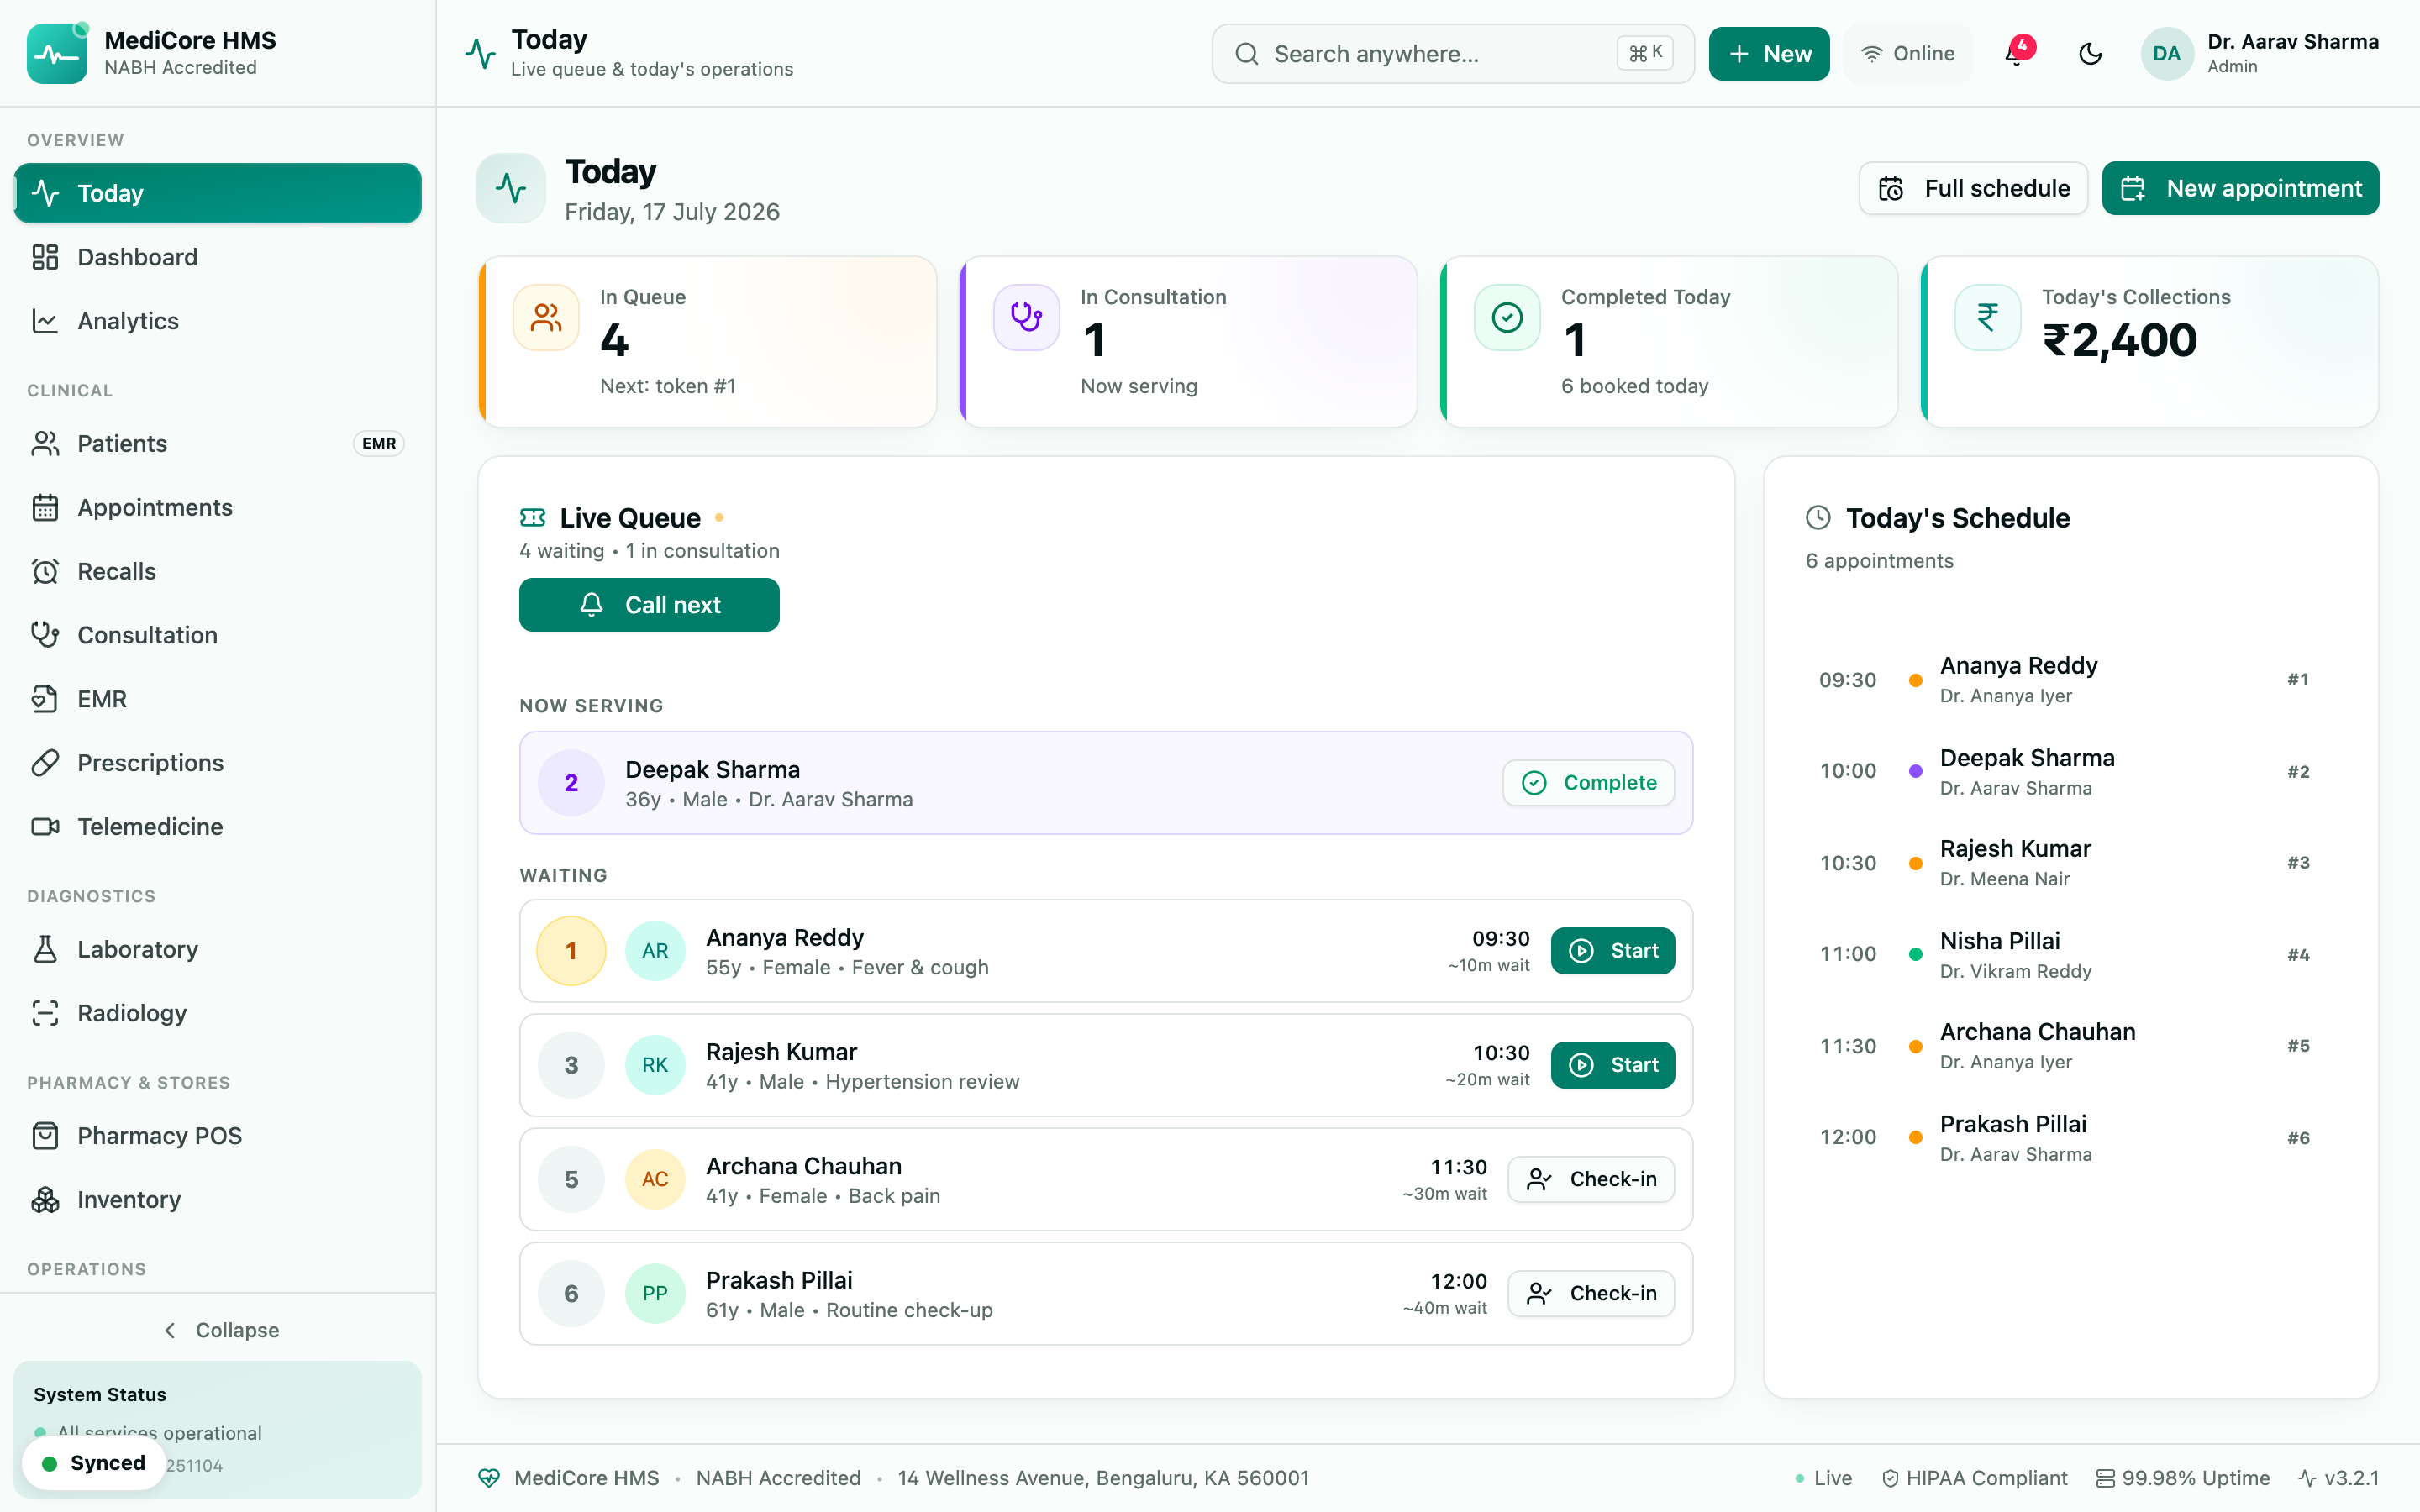
Task: Click the AC avatar for Archana Chauhan
Action: coord(655,1179)
